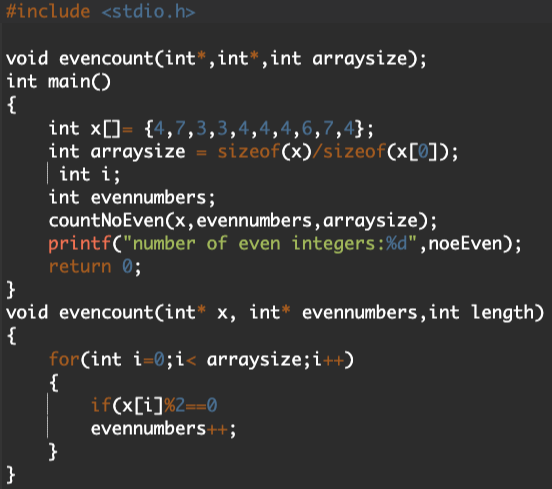Click the return 0; statement
This screenshot has width=552, height=489.
(x=95, y=267)
